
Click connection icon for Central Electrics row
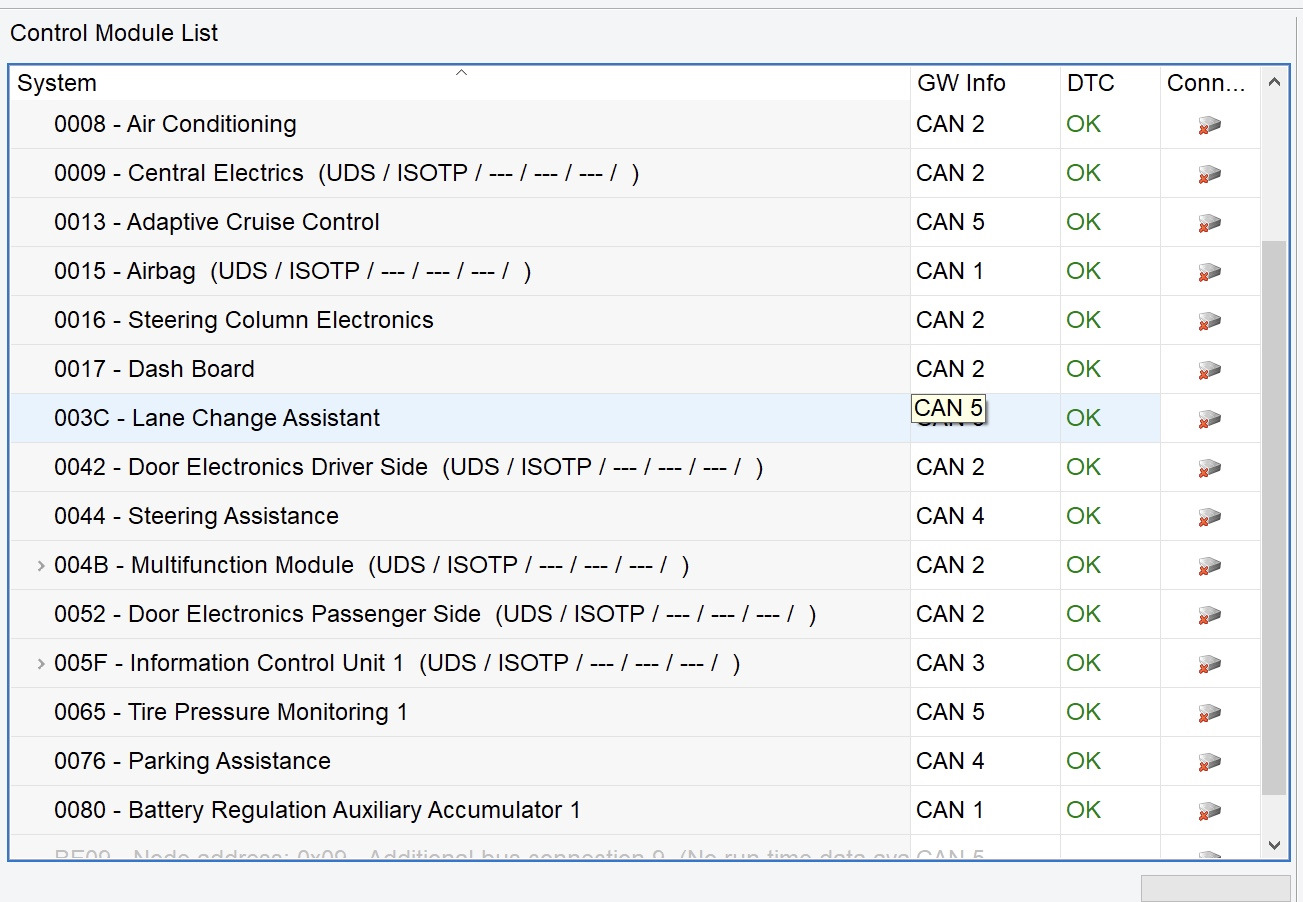point(1209,175)
